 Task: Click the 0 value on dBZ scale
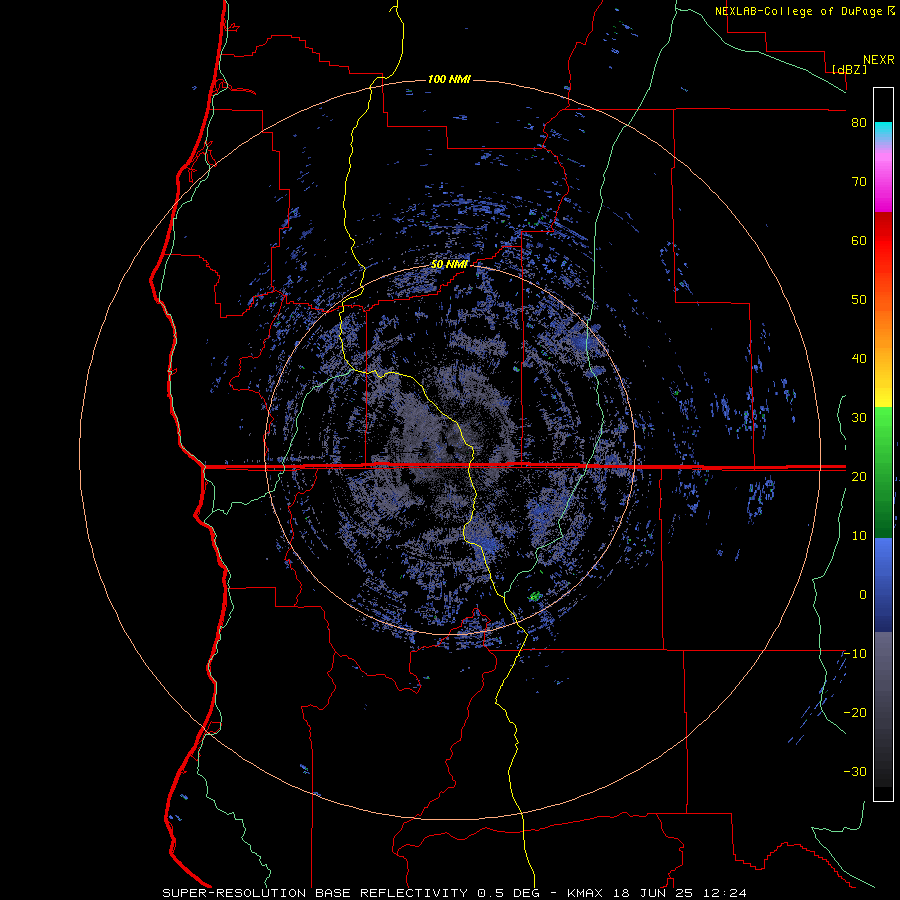(863, 595)
